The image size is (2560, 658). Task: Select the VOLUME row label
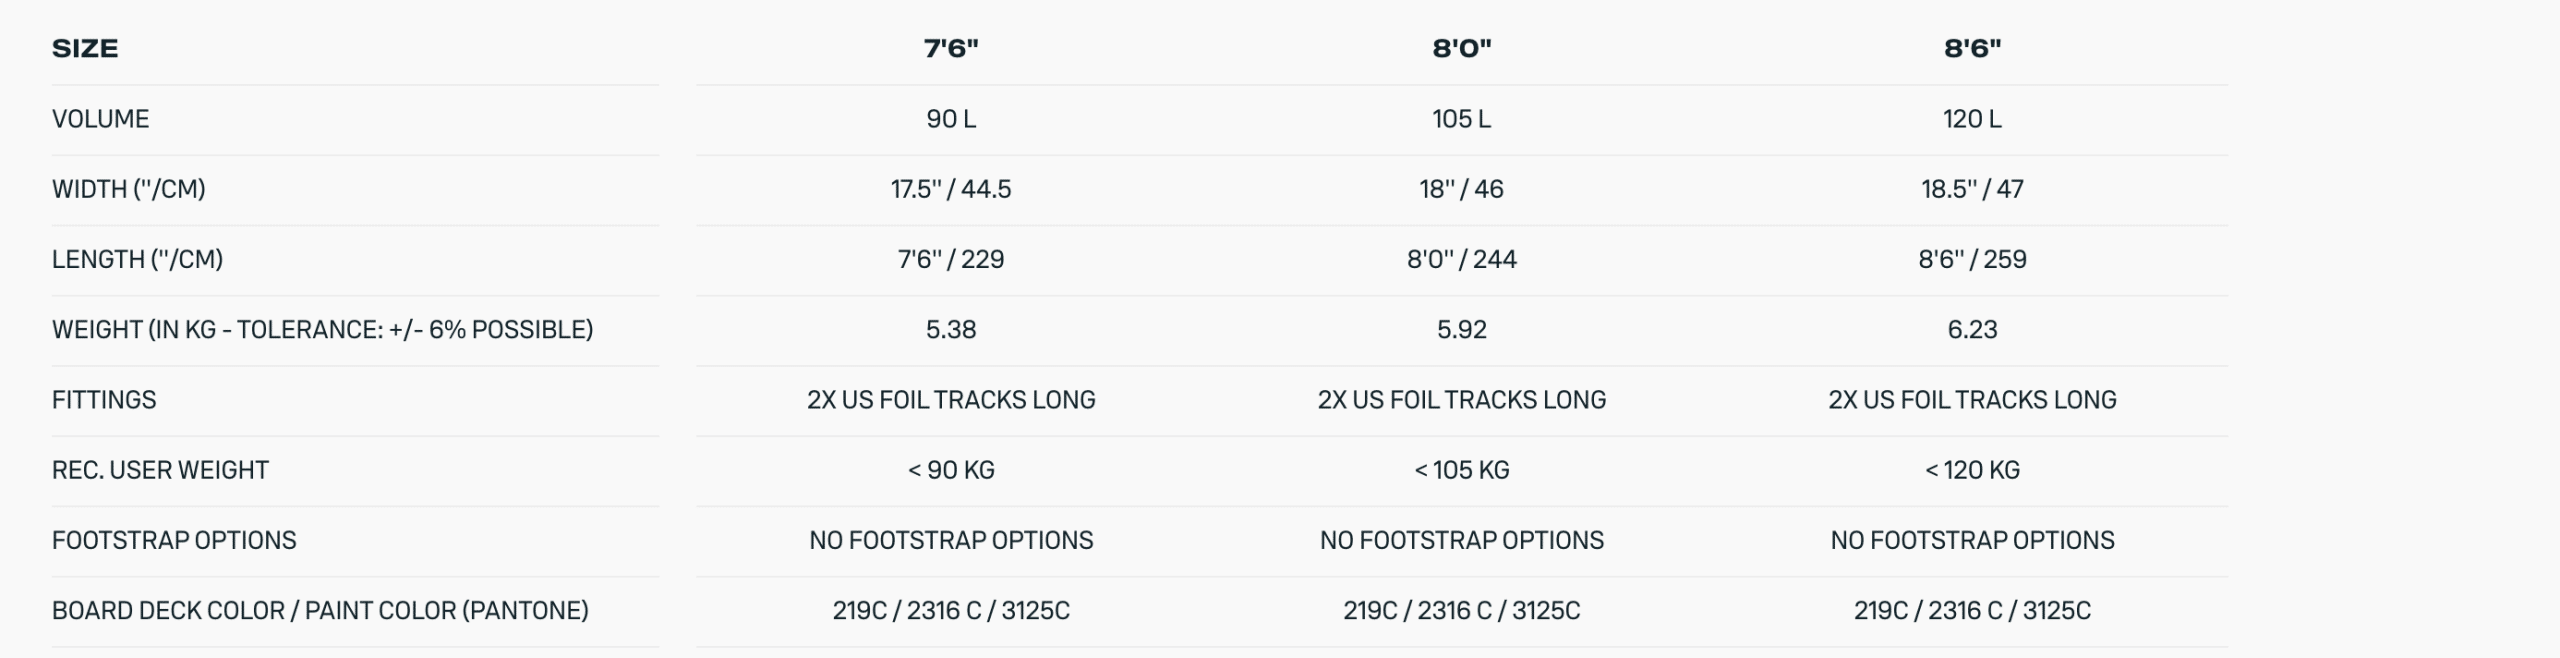click(x=100, y=119)
